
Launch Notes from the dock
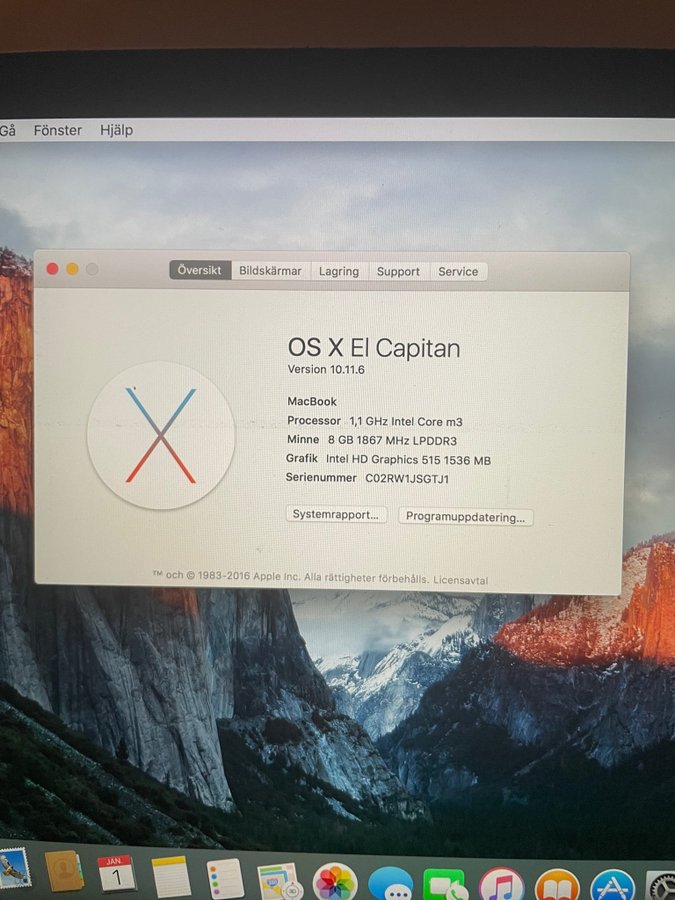171,877
